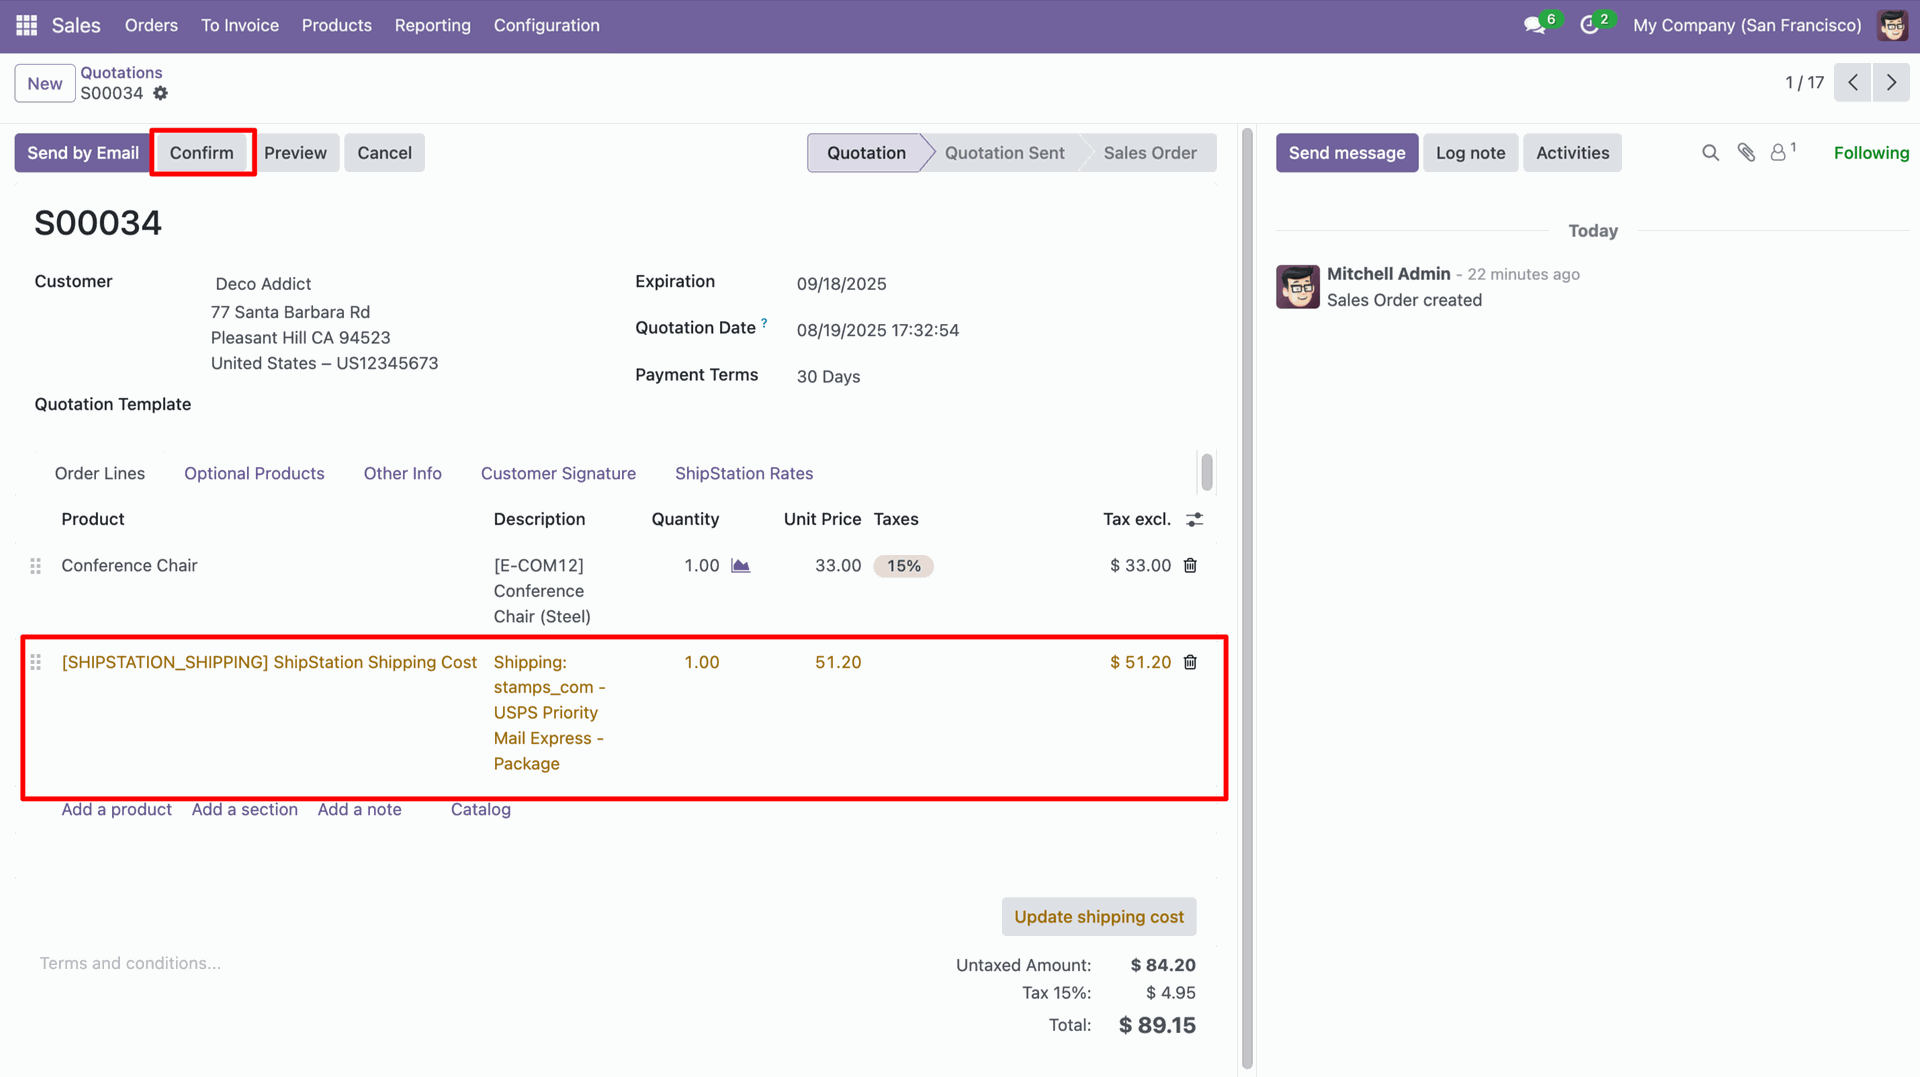Image resolution: width=1920 pixels, height=1077 pixels.
Task: Open the column settings adjuster icon
Action: 1194,520
